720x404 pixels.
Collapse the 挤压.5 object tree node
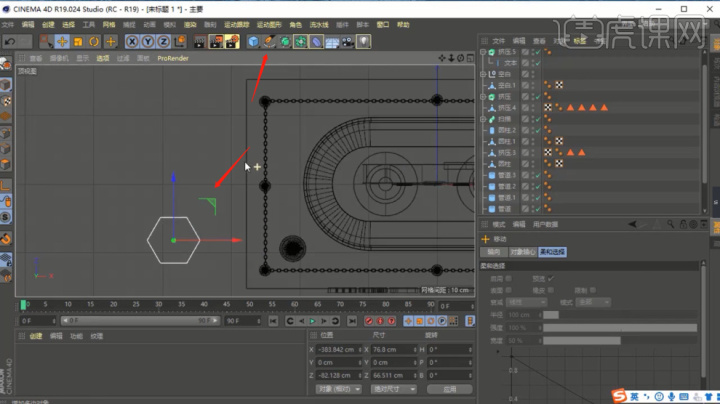coord(483,52)
